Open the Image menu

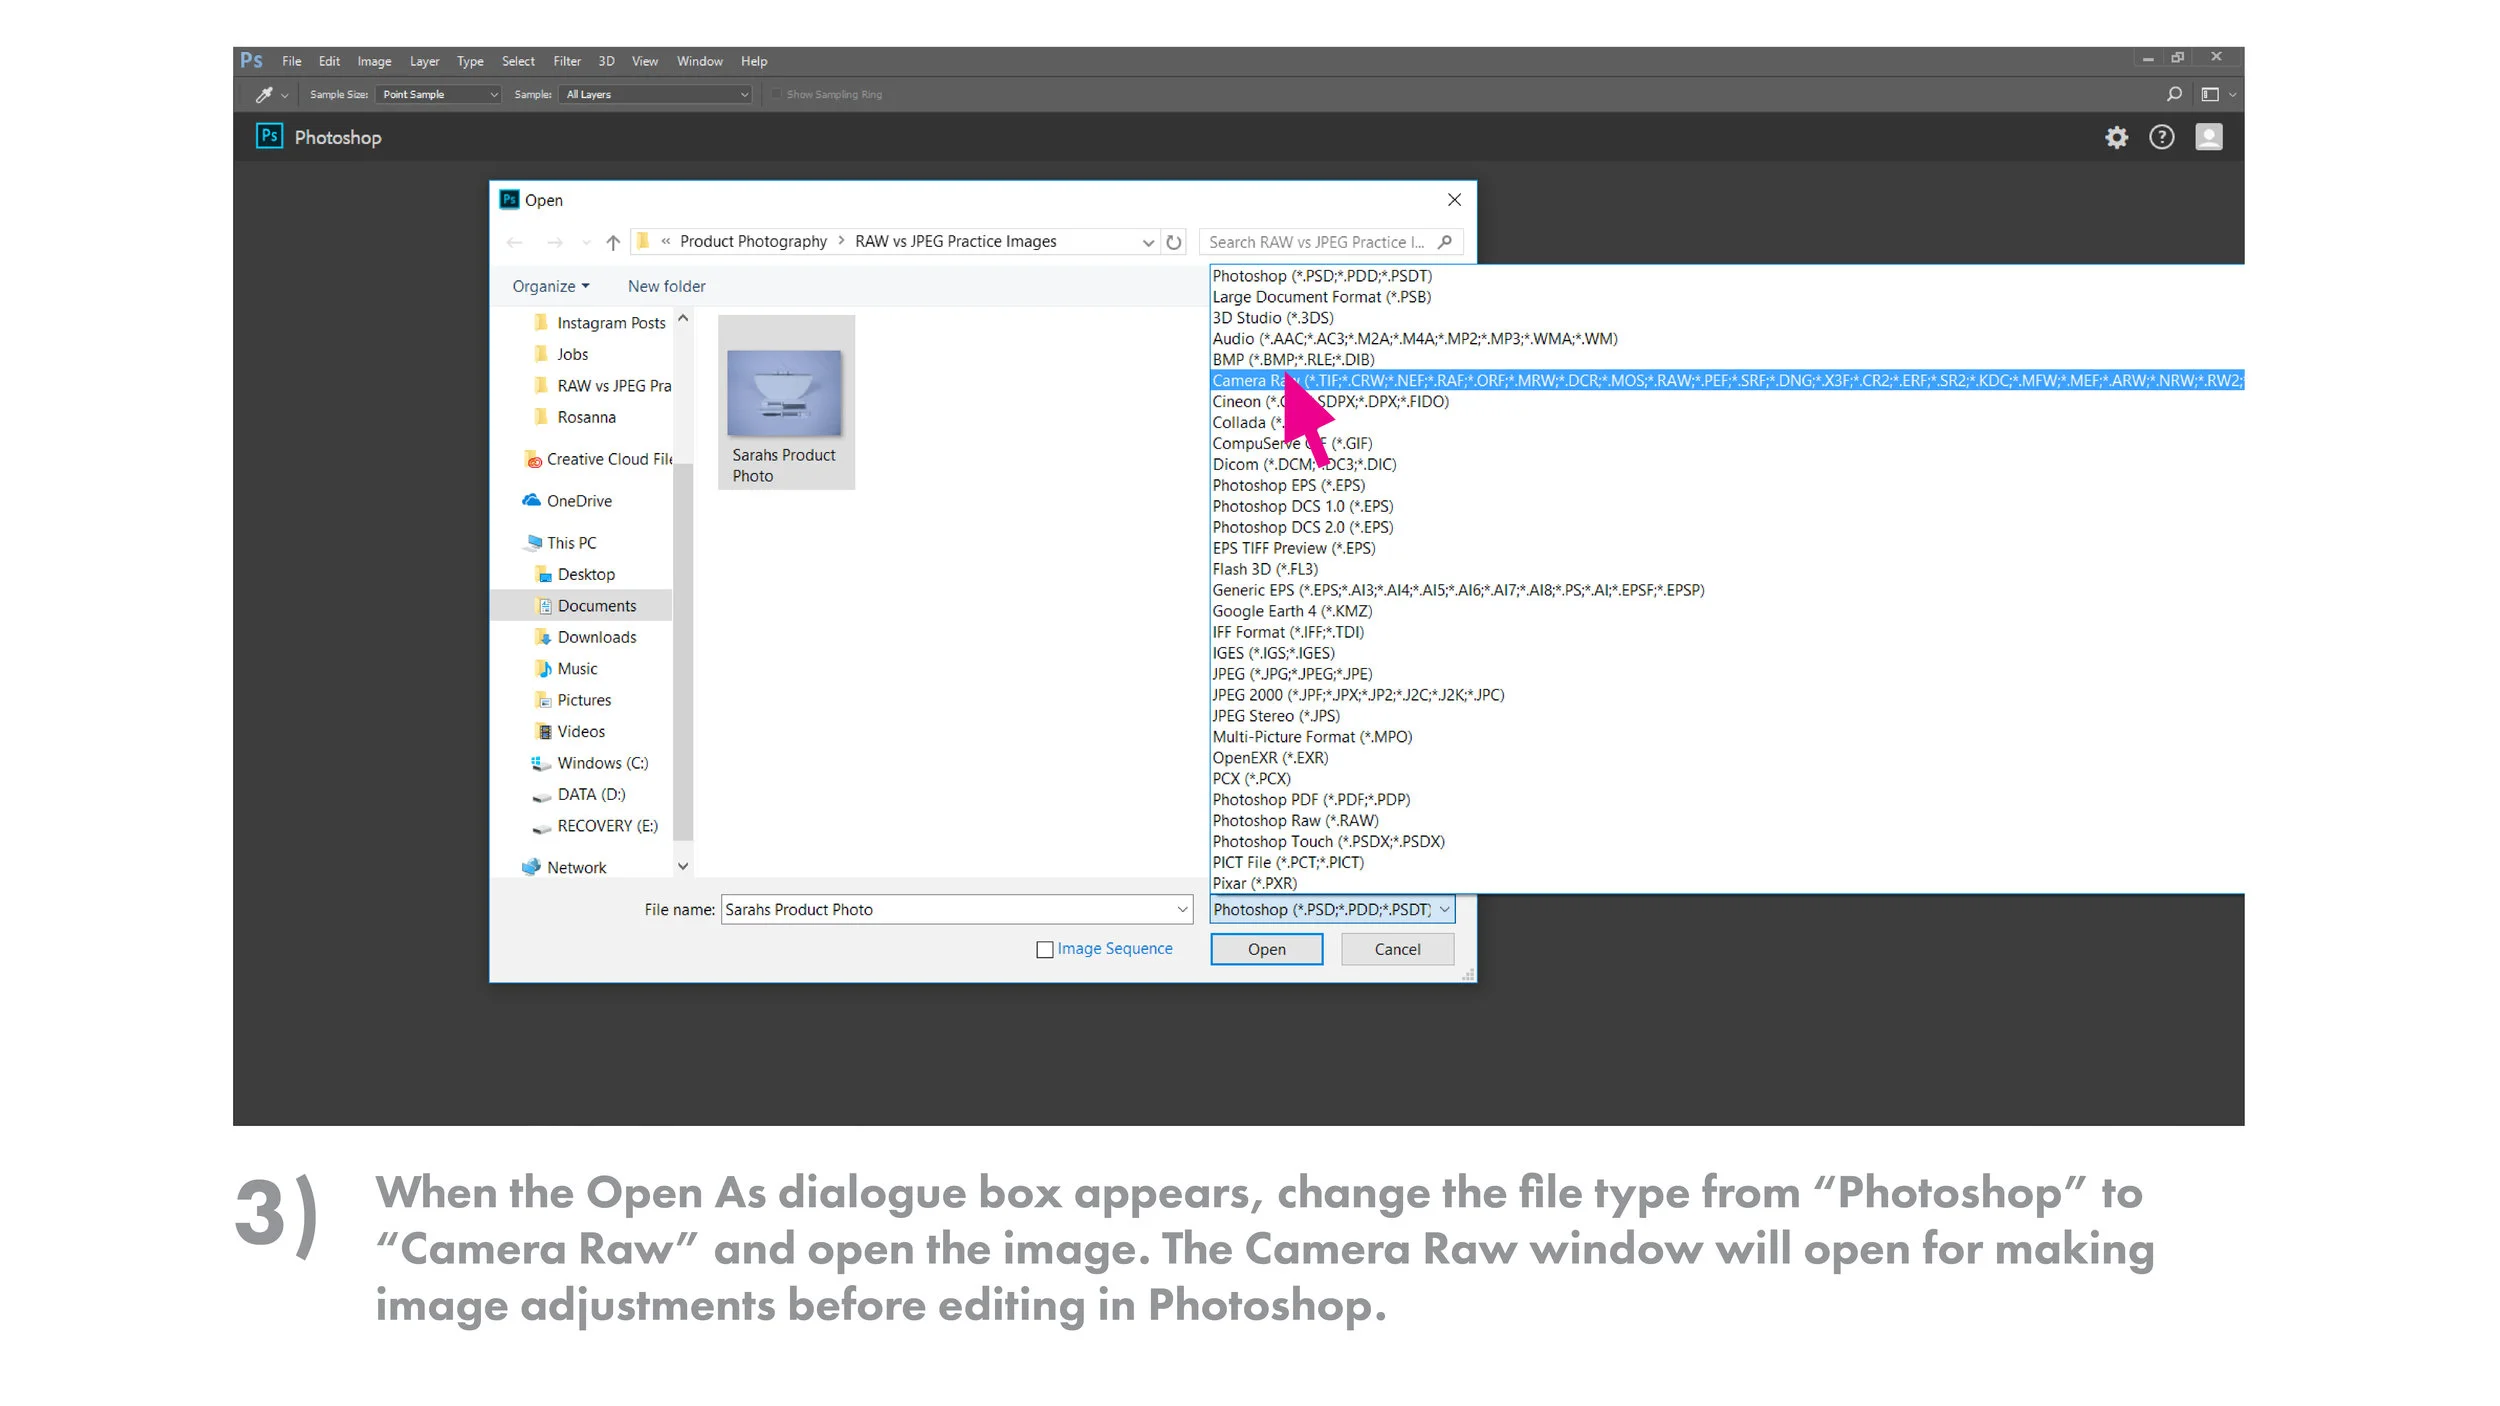click(374, 61)
